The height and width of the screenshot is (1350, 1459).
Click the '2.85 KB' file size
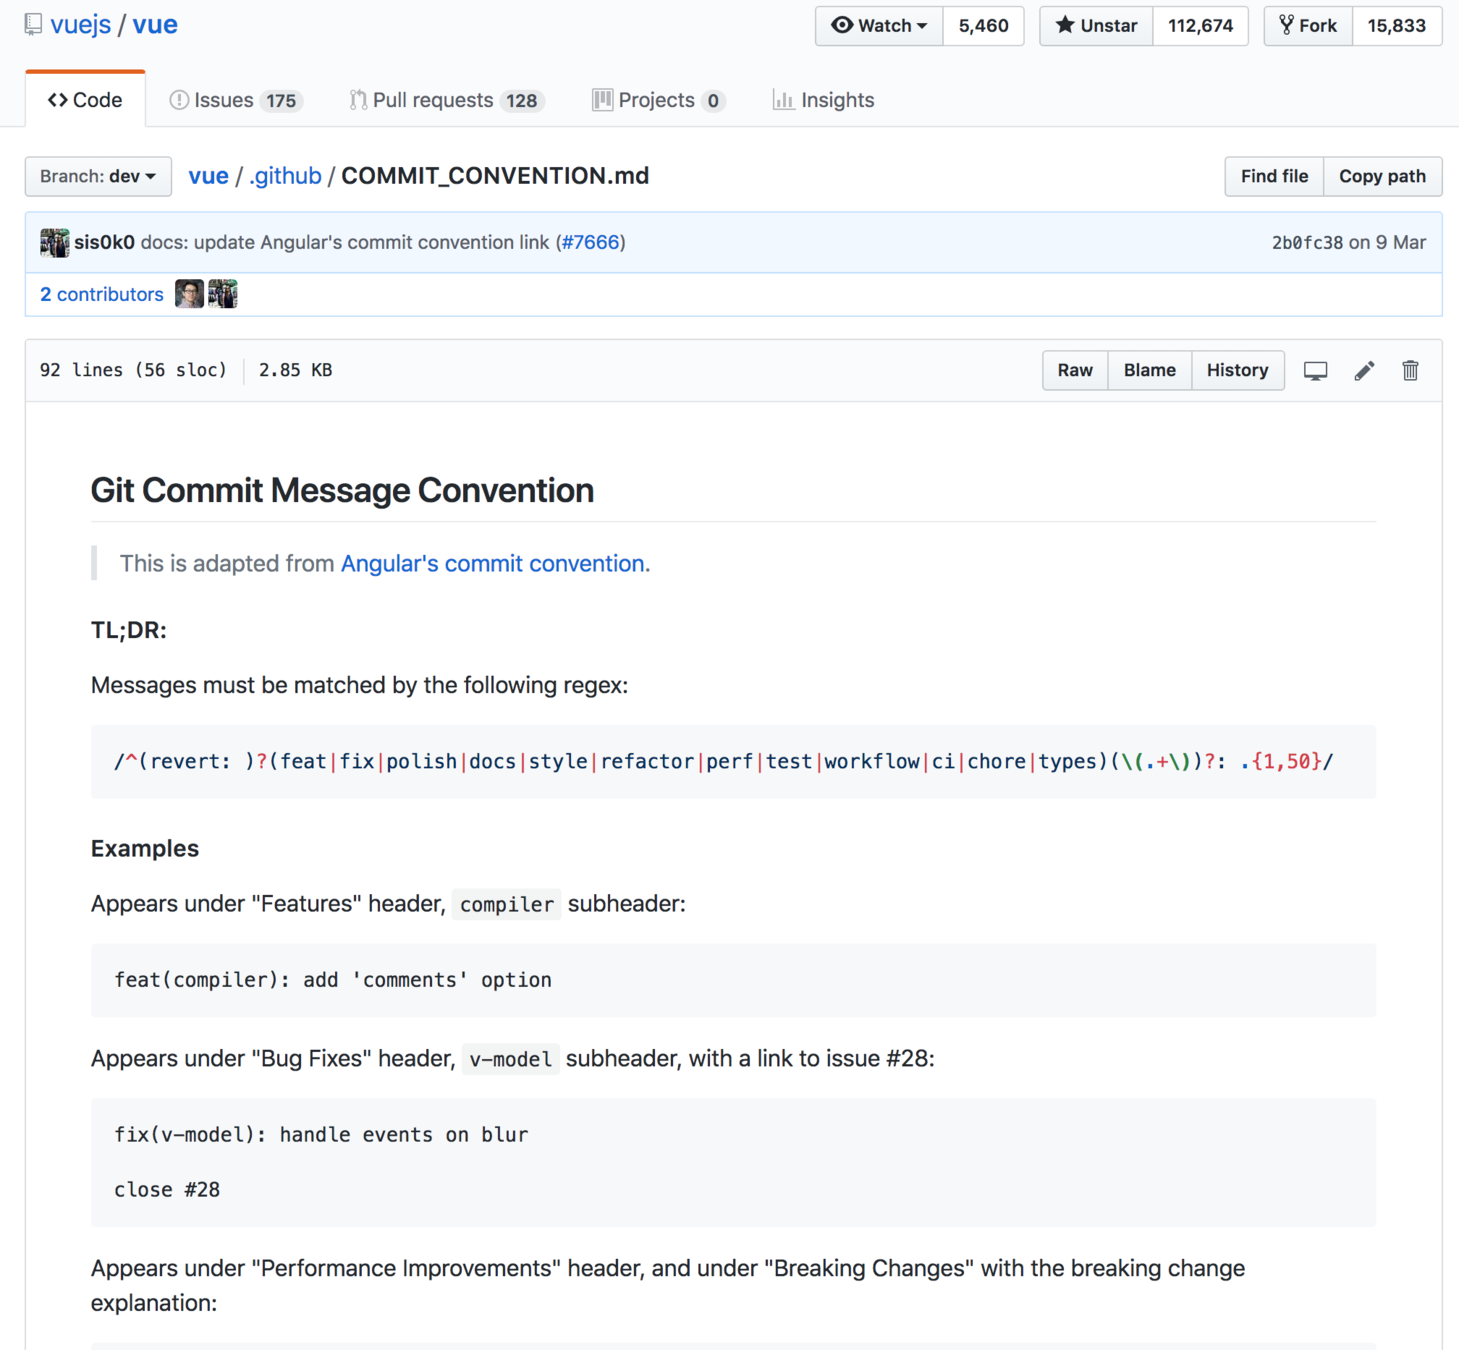[x=295, y=370]
